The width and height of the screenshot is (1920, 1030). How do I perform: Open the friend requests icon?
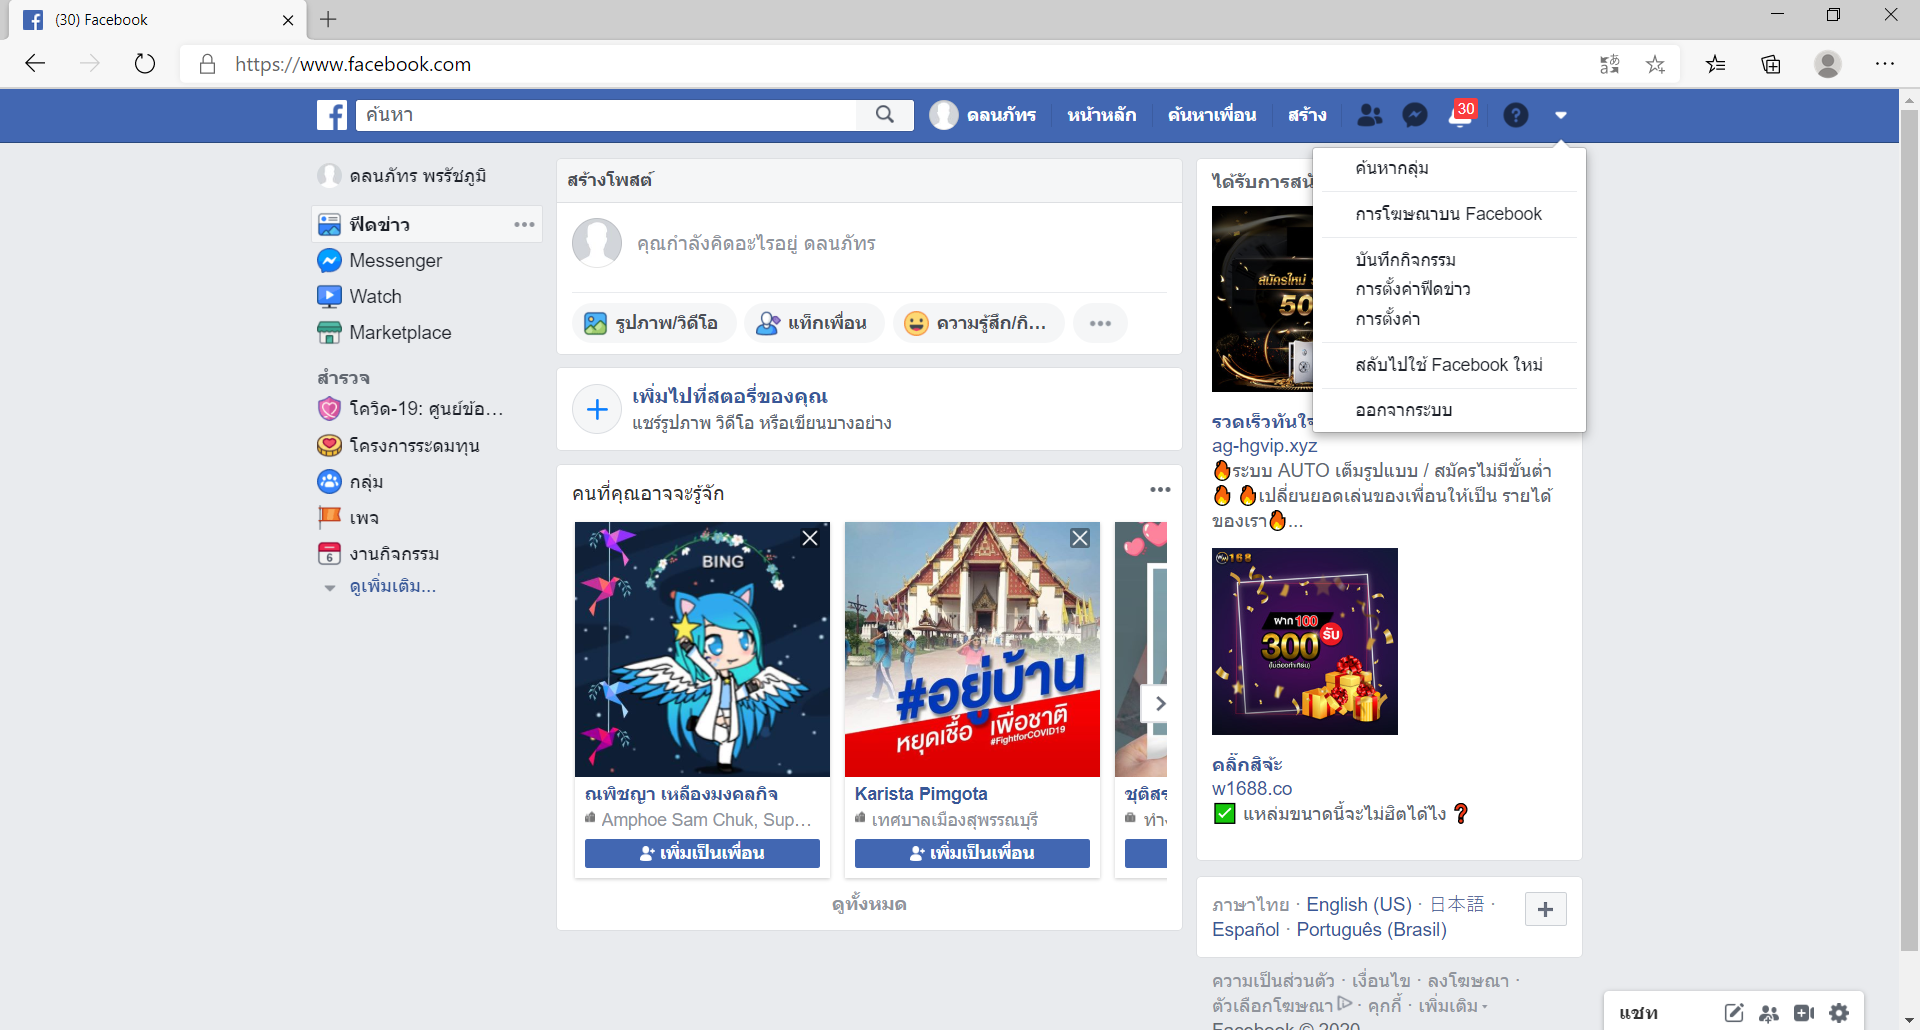coord(1370,115)
